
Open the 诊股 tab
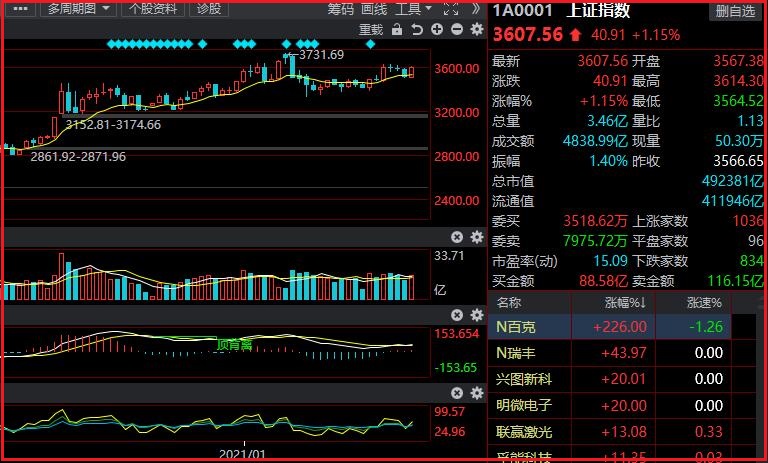(x=209, y=9)
